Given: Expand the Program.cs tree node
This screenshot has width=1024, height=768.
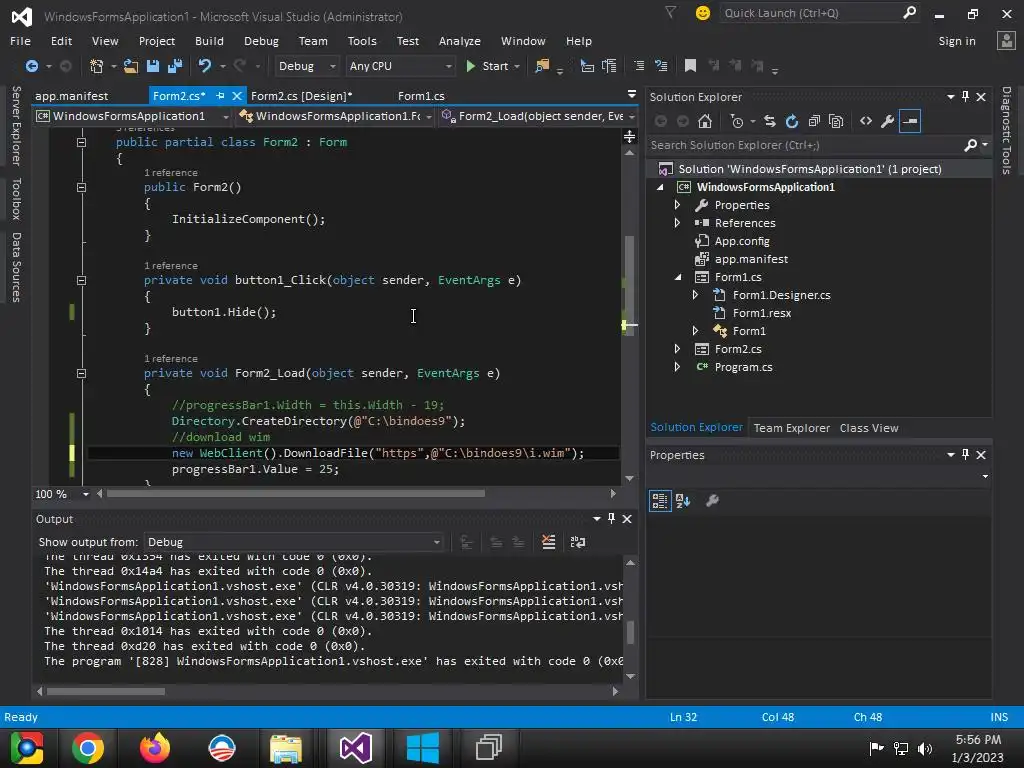Looking at the screenshot, I should 677,367.
